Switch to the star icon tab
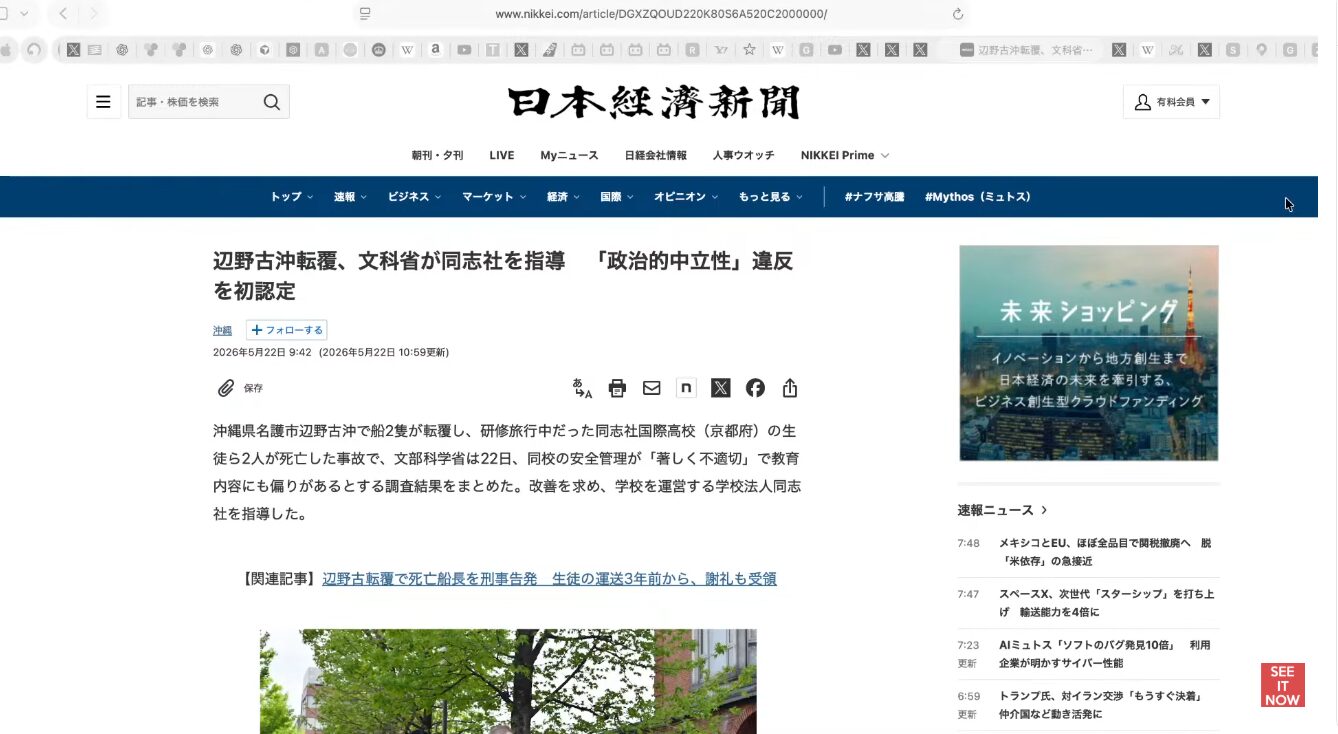This screenshot has height=734, width=1338. 749,49
